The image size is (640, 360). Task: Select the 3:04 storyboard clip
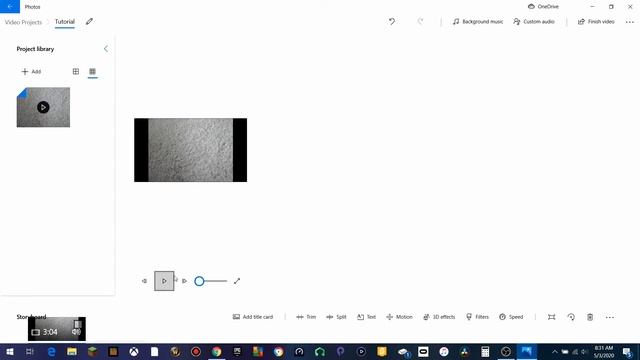pos(57,329)
